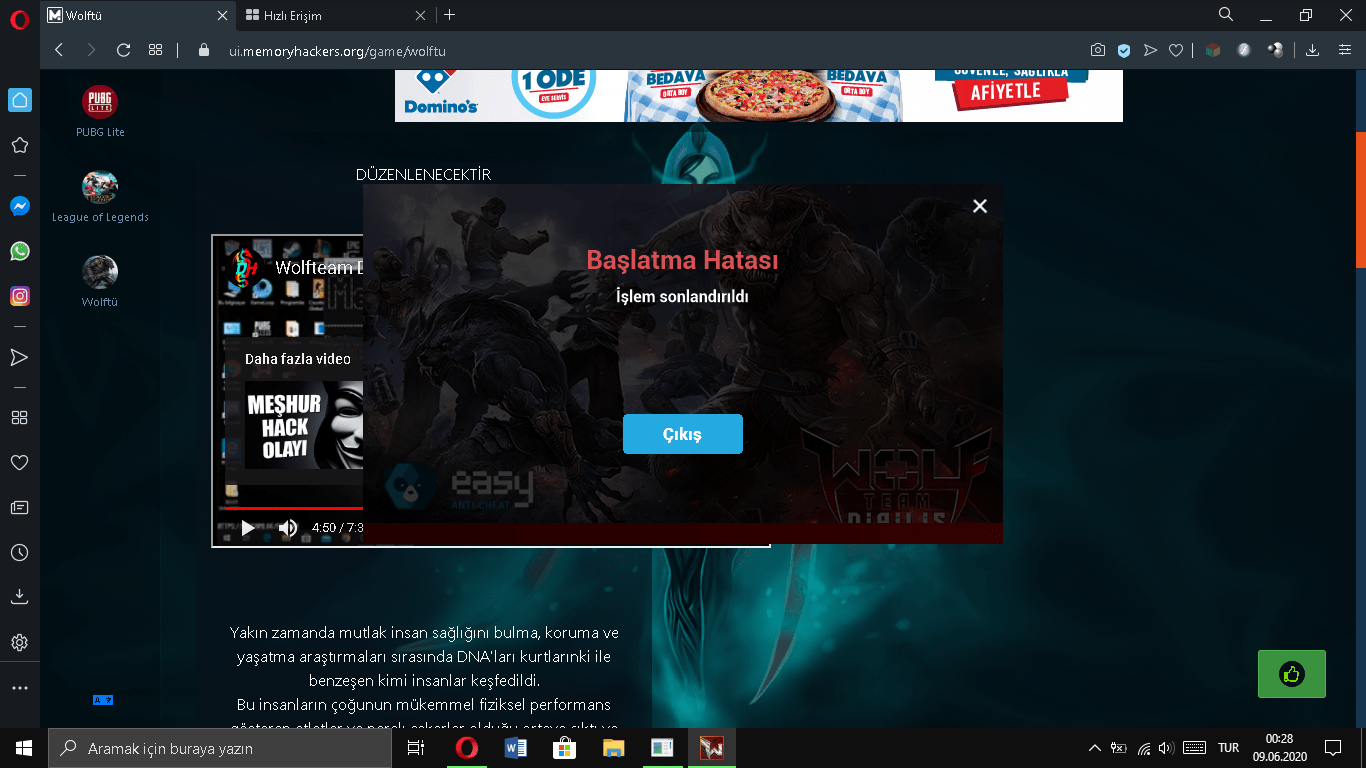Image resolution: width=1366 pixels, height=768 pixels.
Task: Click the Çıkış button in error dialog
Action: point(683,434)
